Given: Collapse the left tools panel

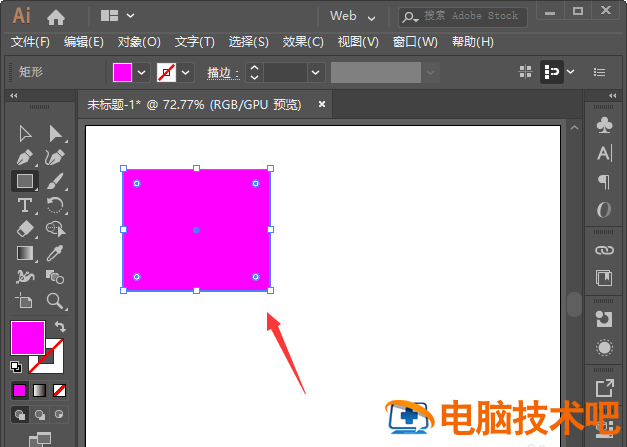Looking at the screenshot, I should [14, 96].
